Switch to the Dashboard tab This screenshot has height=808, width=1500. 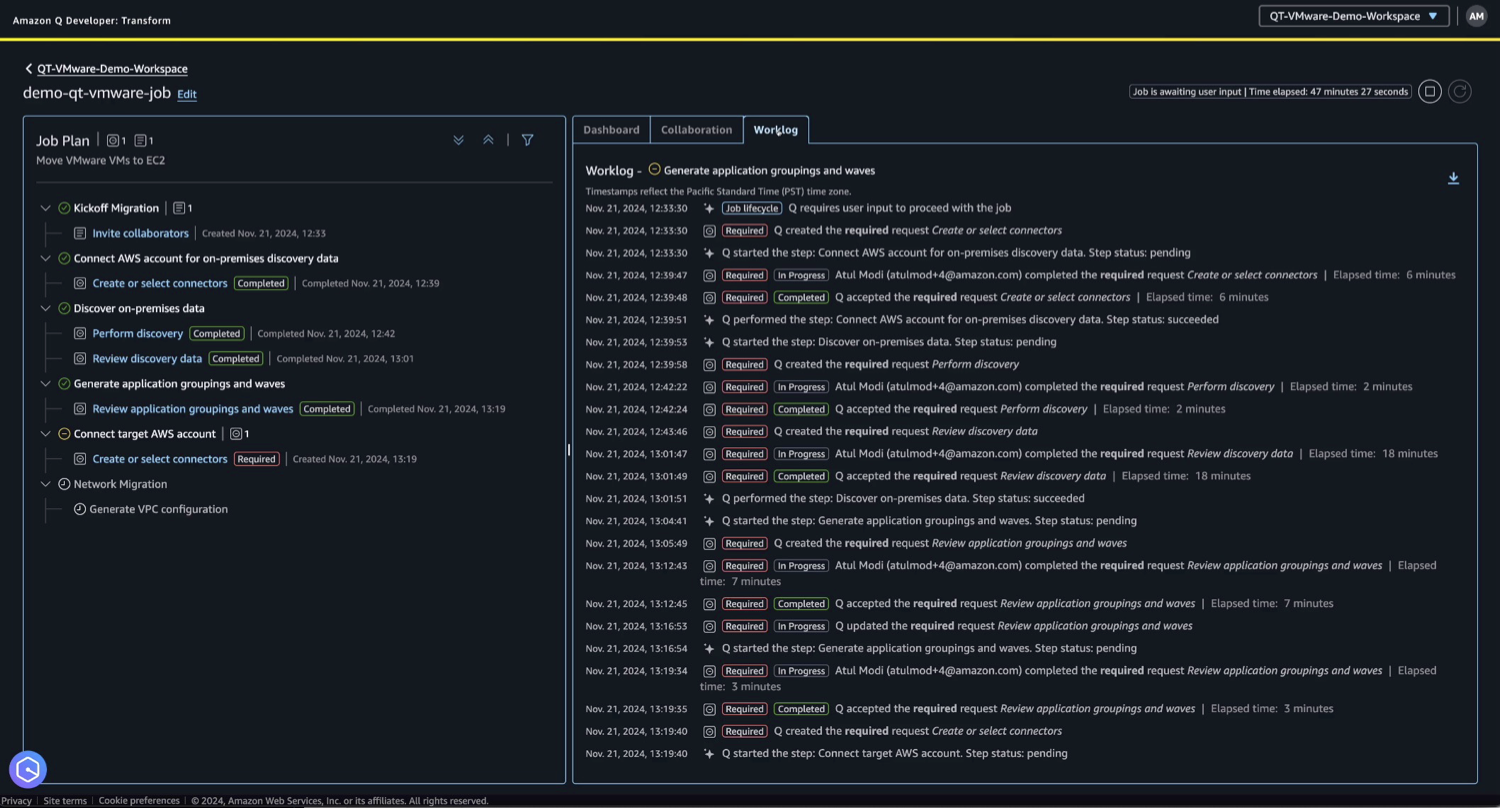click(611, 130)
